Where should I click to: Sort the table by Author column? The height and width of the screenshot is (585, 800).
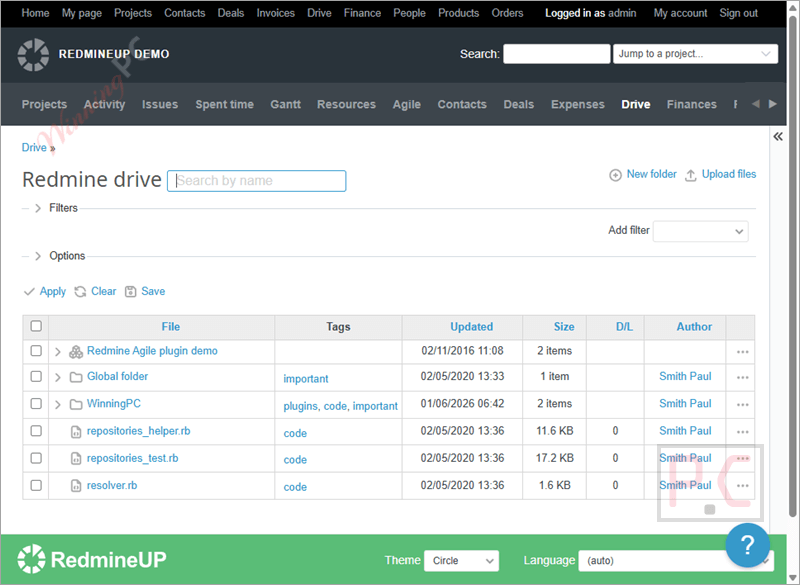click(694, 327)
